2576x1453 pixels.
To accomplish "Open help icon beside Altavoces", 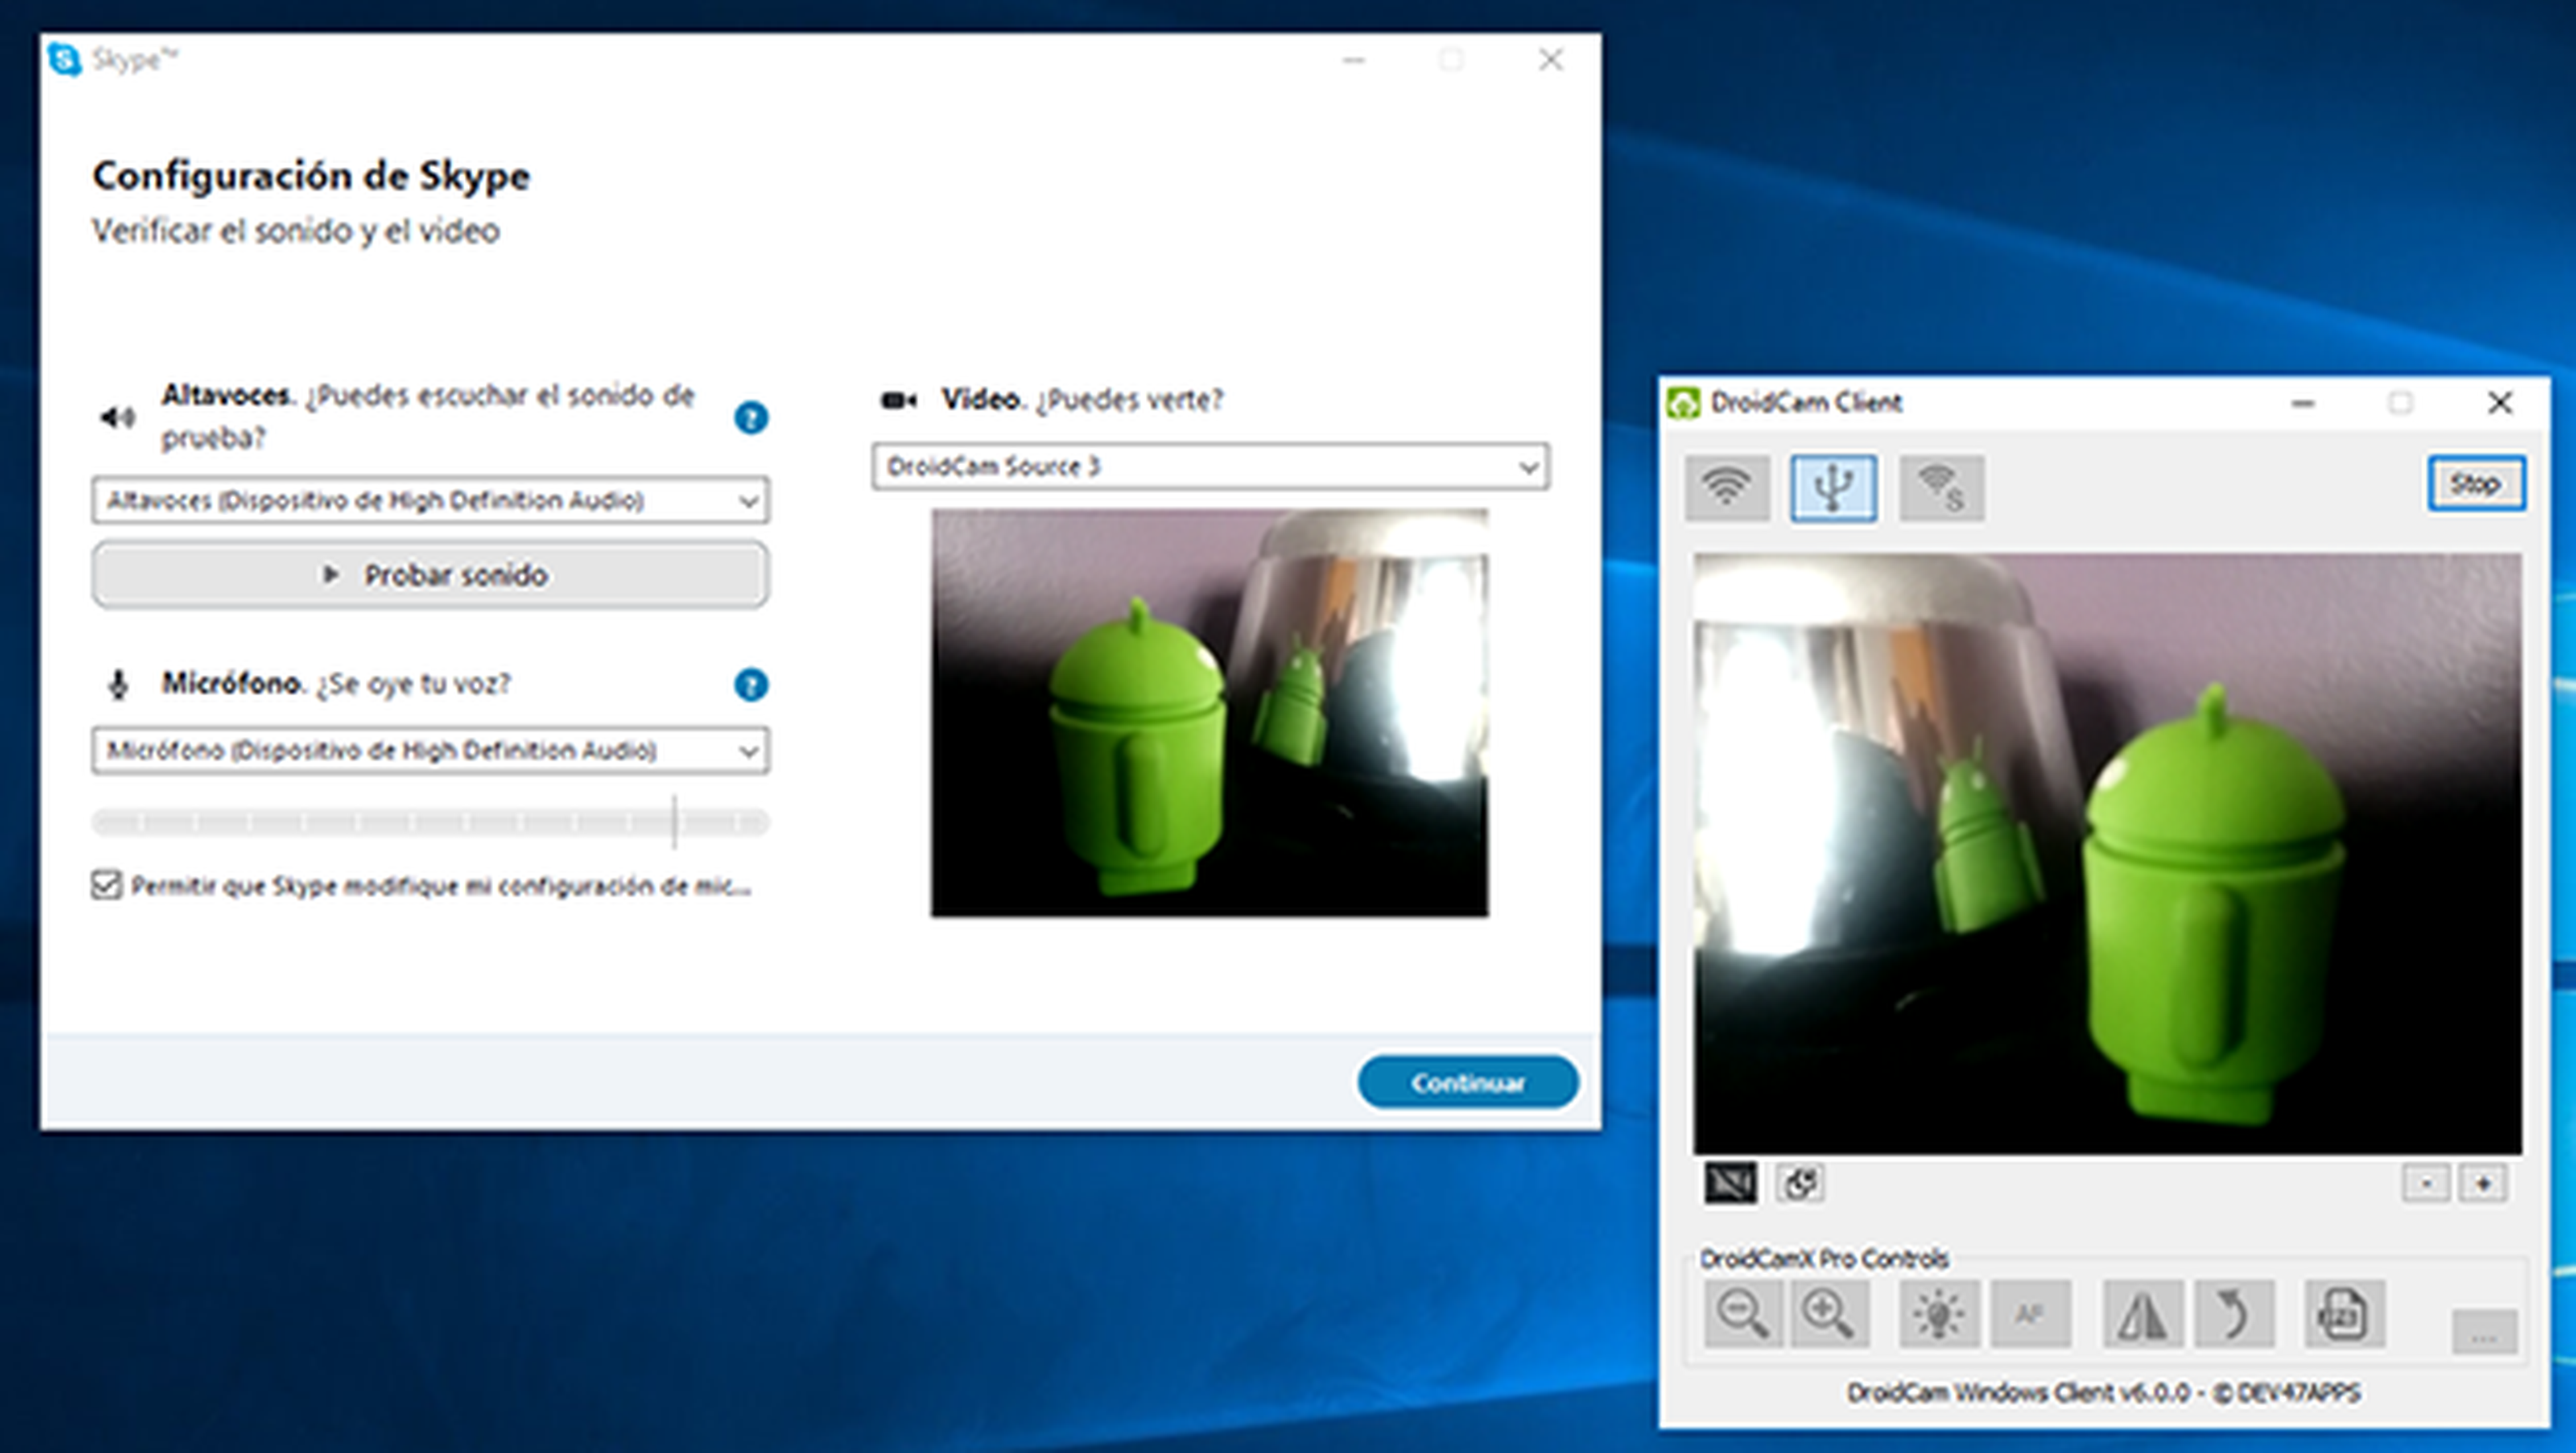I will click(751, 417).
